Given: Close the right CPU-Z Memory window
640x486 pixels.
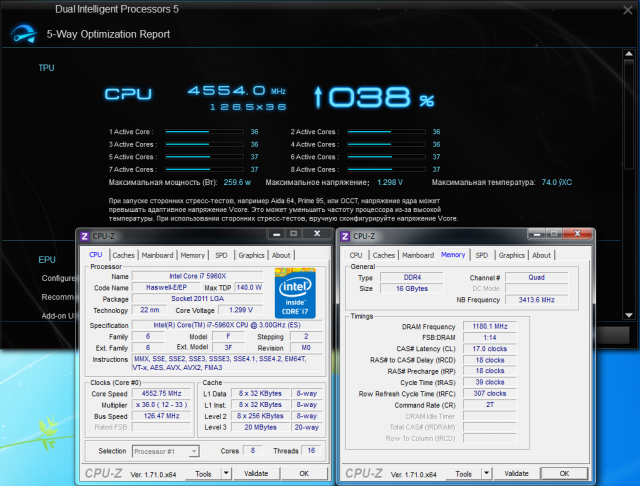Looking at the screenshot, I should point(577,234).
